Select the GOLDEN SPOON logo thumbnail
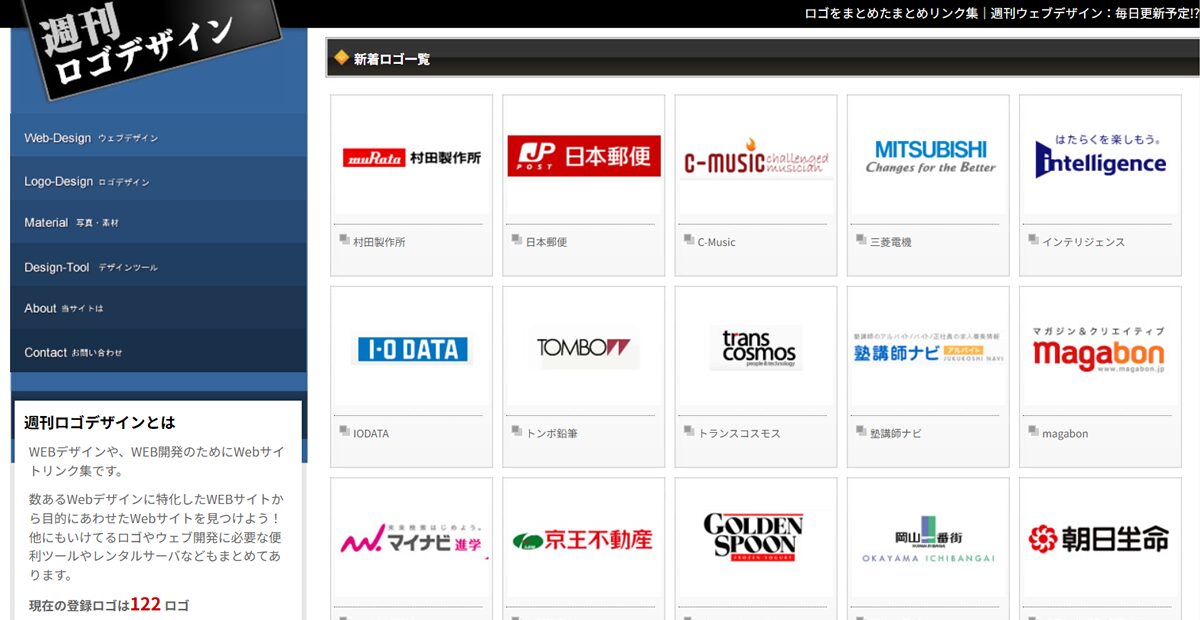This screenshot has height=620, width=1200. [x=756, y=540]
